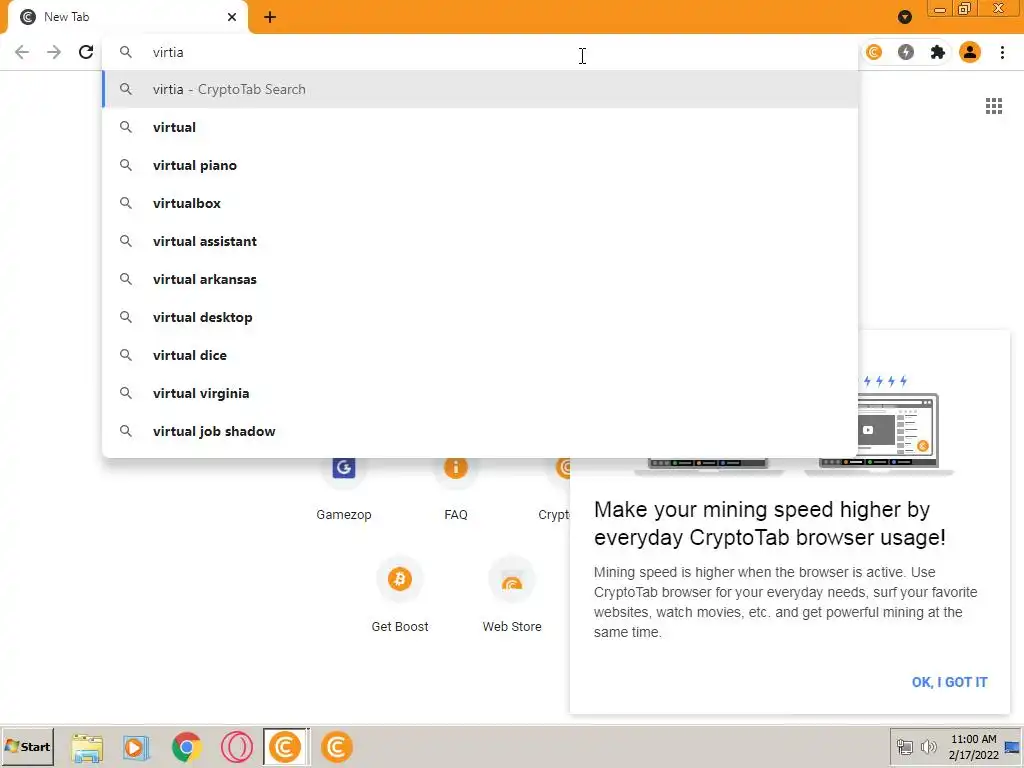
Task: Open the media player taskbar icon
Action: tap(136, 747)
